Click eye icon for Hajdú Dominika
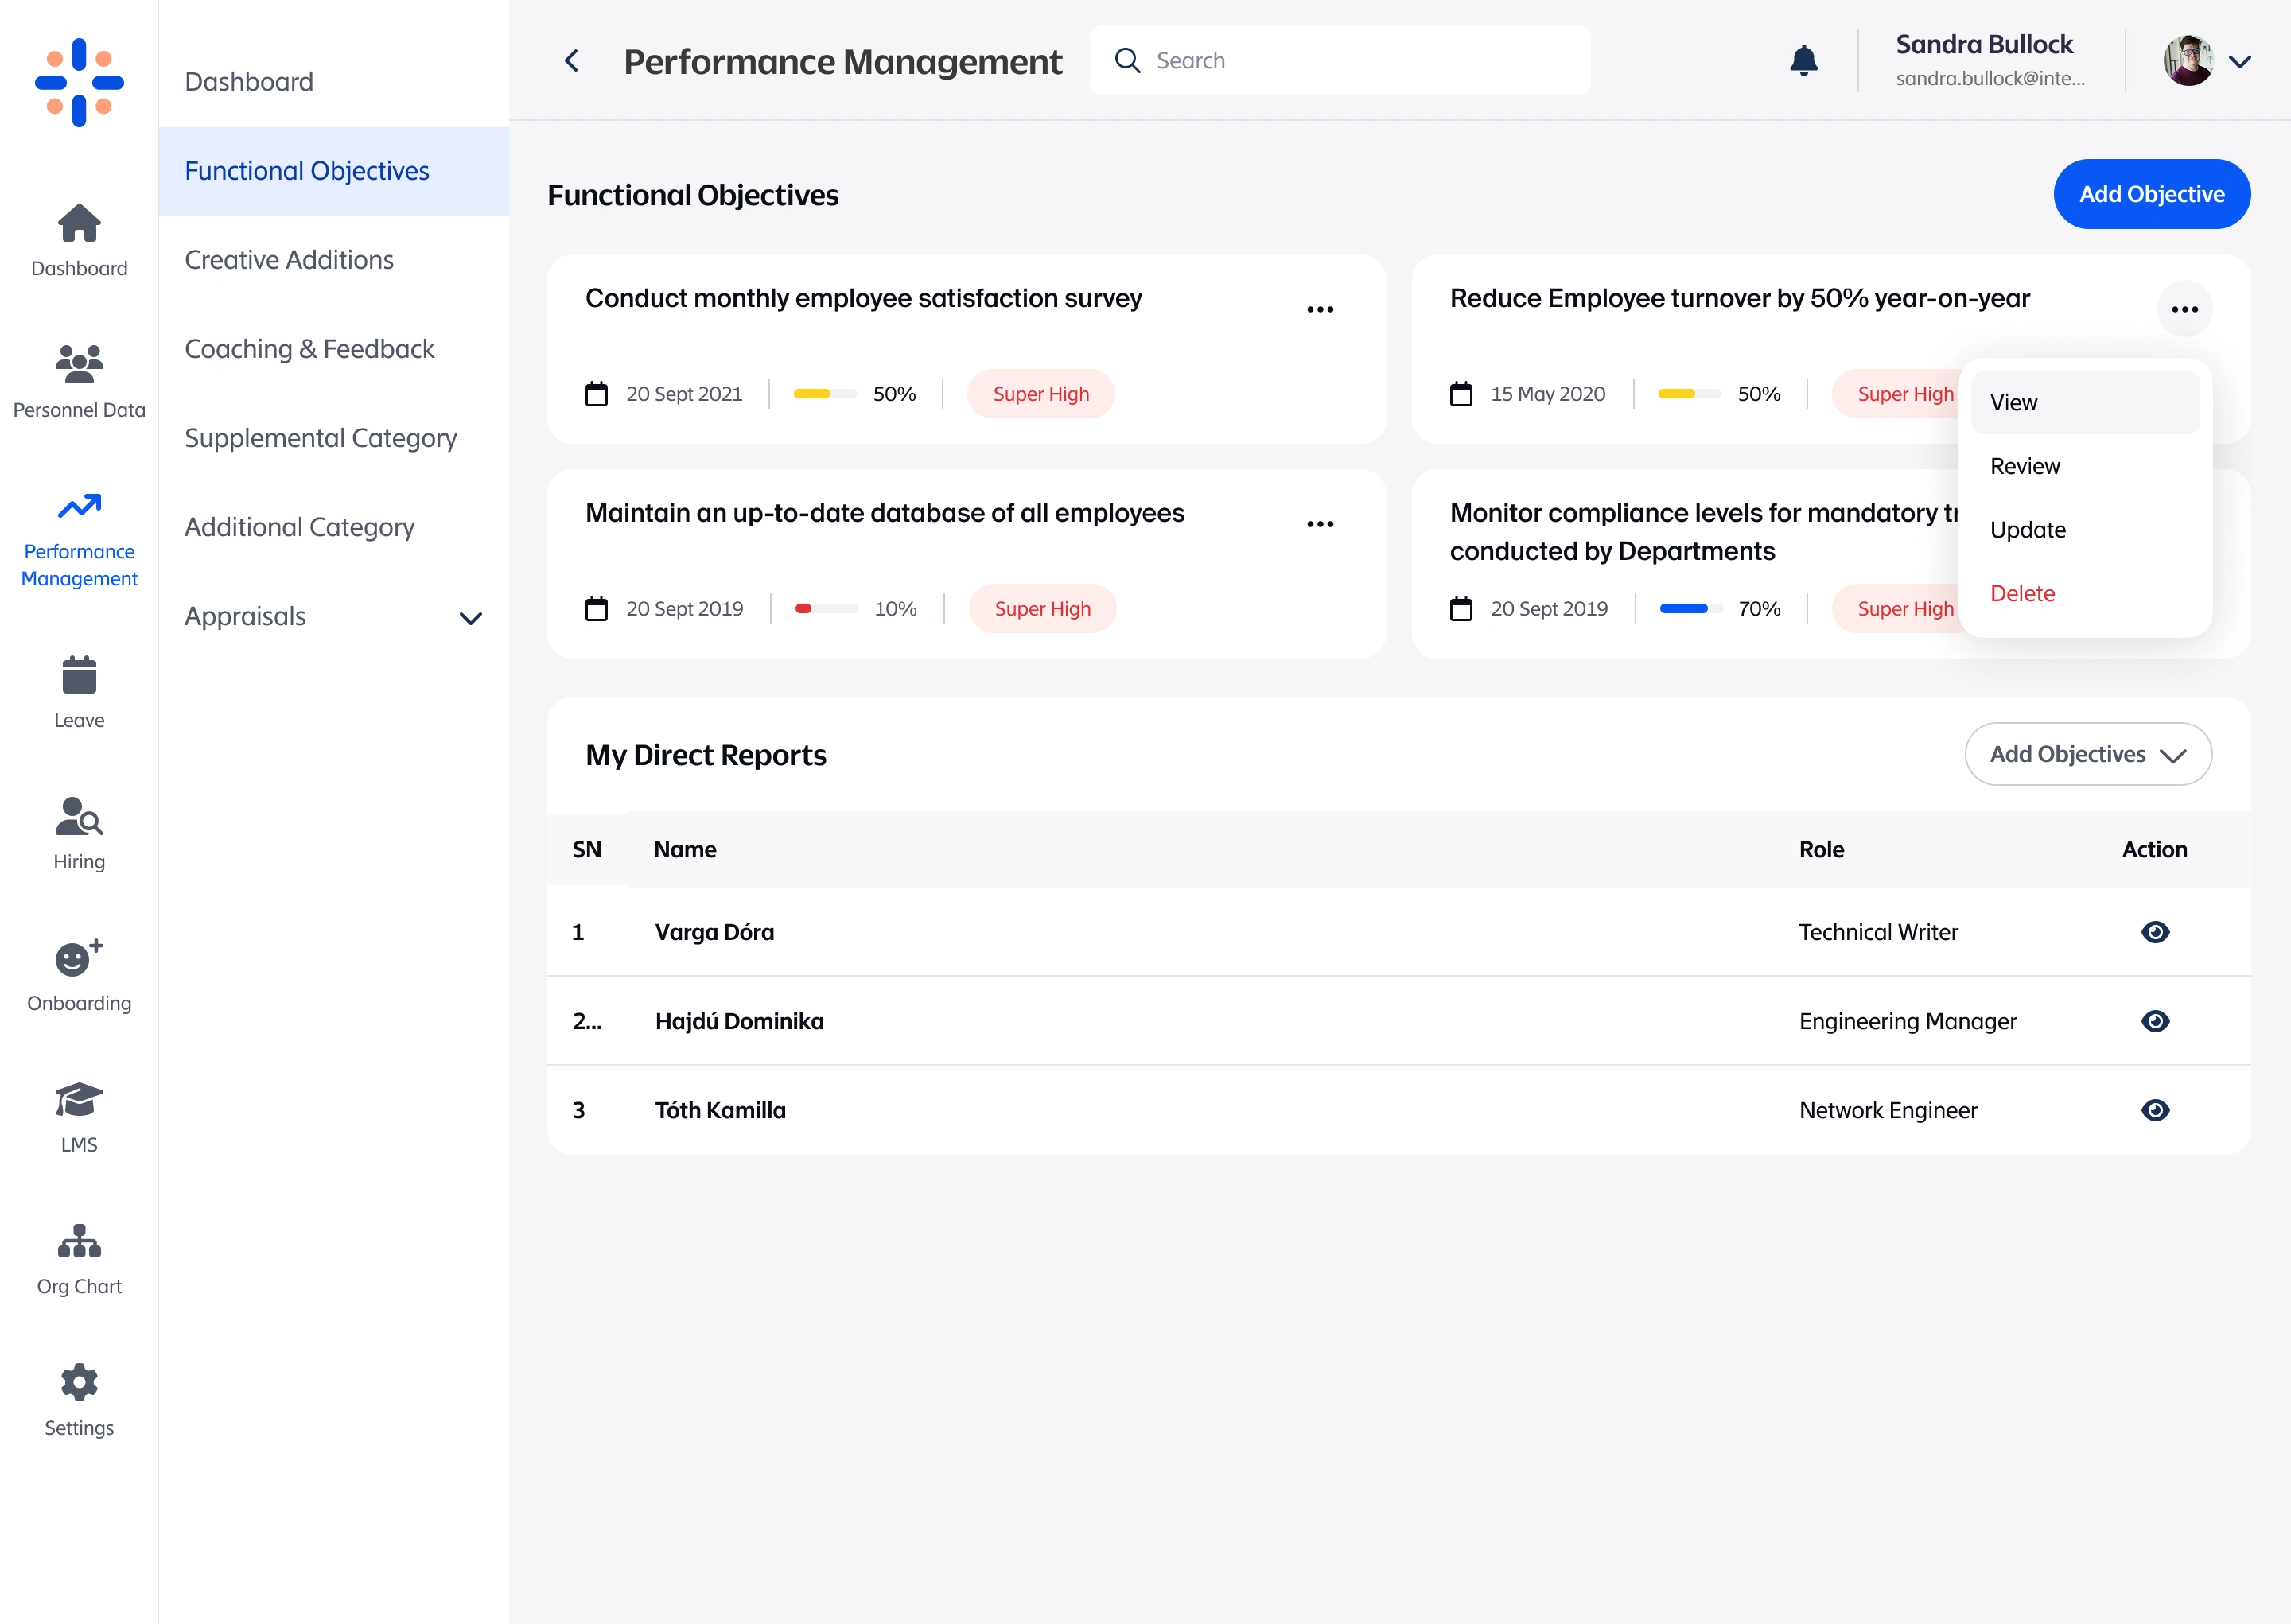This screenshot has height=1624, width=2291. pyautogui.click(x=2155, y=1021)
